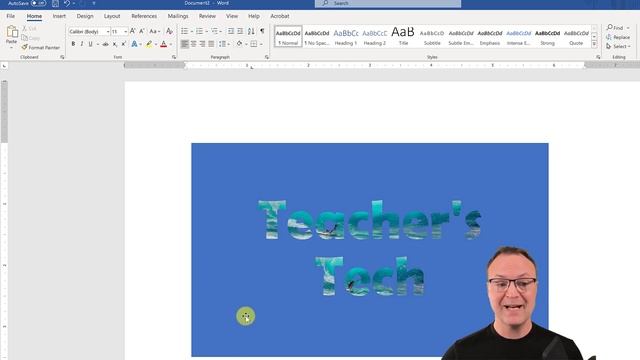Click Decrease Indent icon
640x360 pixels.
click(231, 31)
